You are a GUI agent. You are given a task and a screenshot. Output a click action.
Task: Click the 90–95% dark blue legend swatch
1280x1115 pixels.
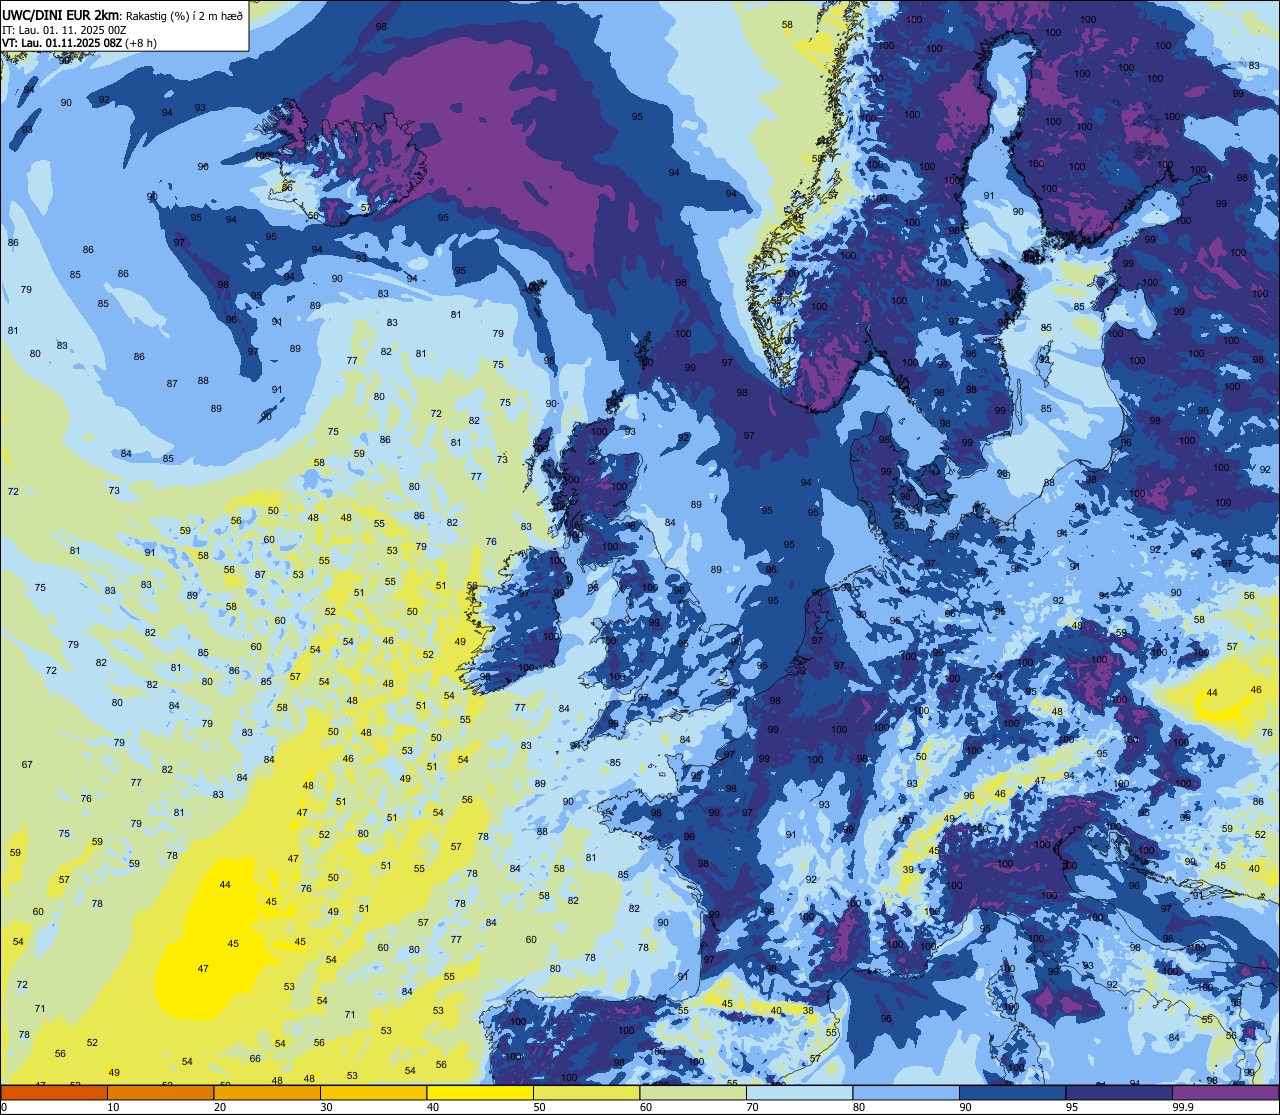coord(1012,1092)
